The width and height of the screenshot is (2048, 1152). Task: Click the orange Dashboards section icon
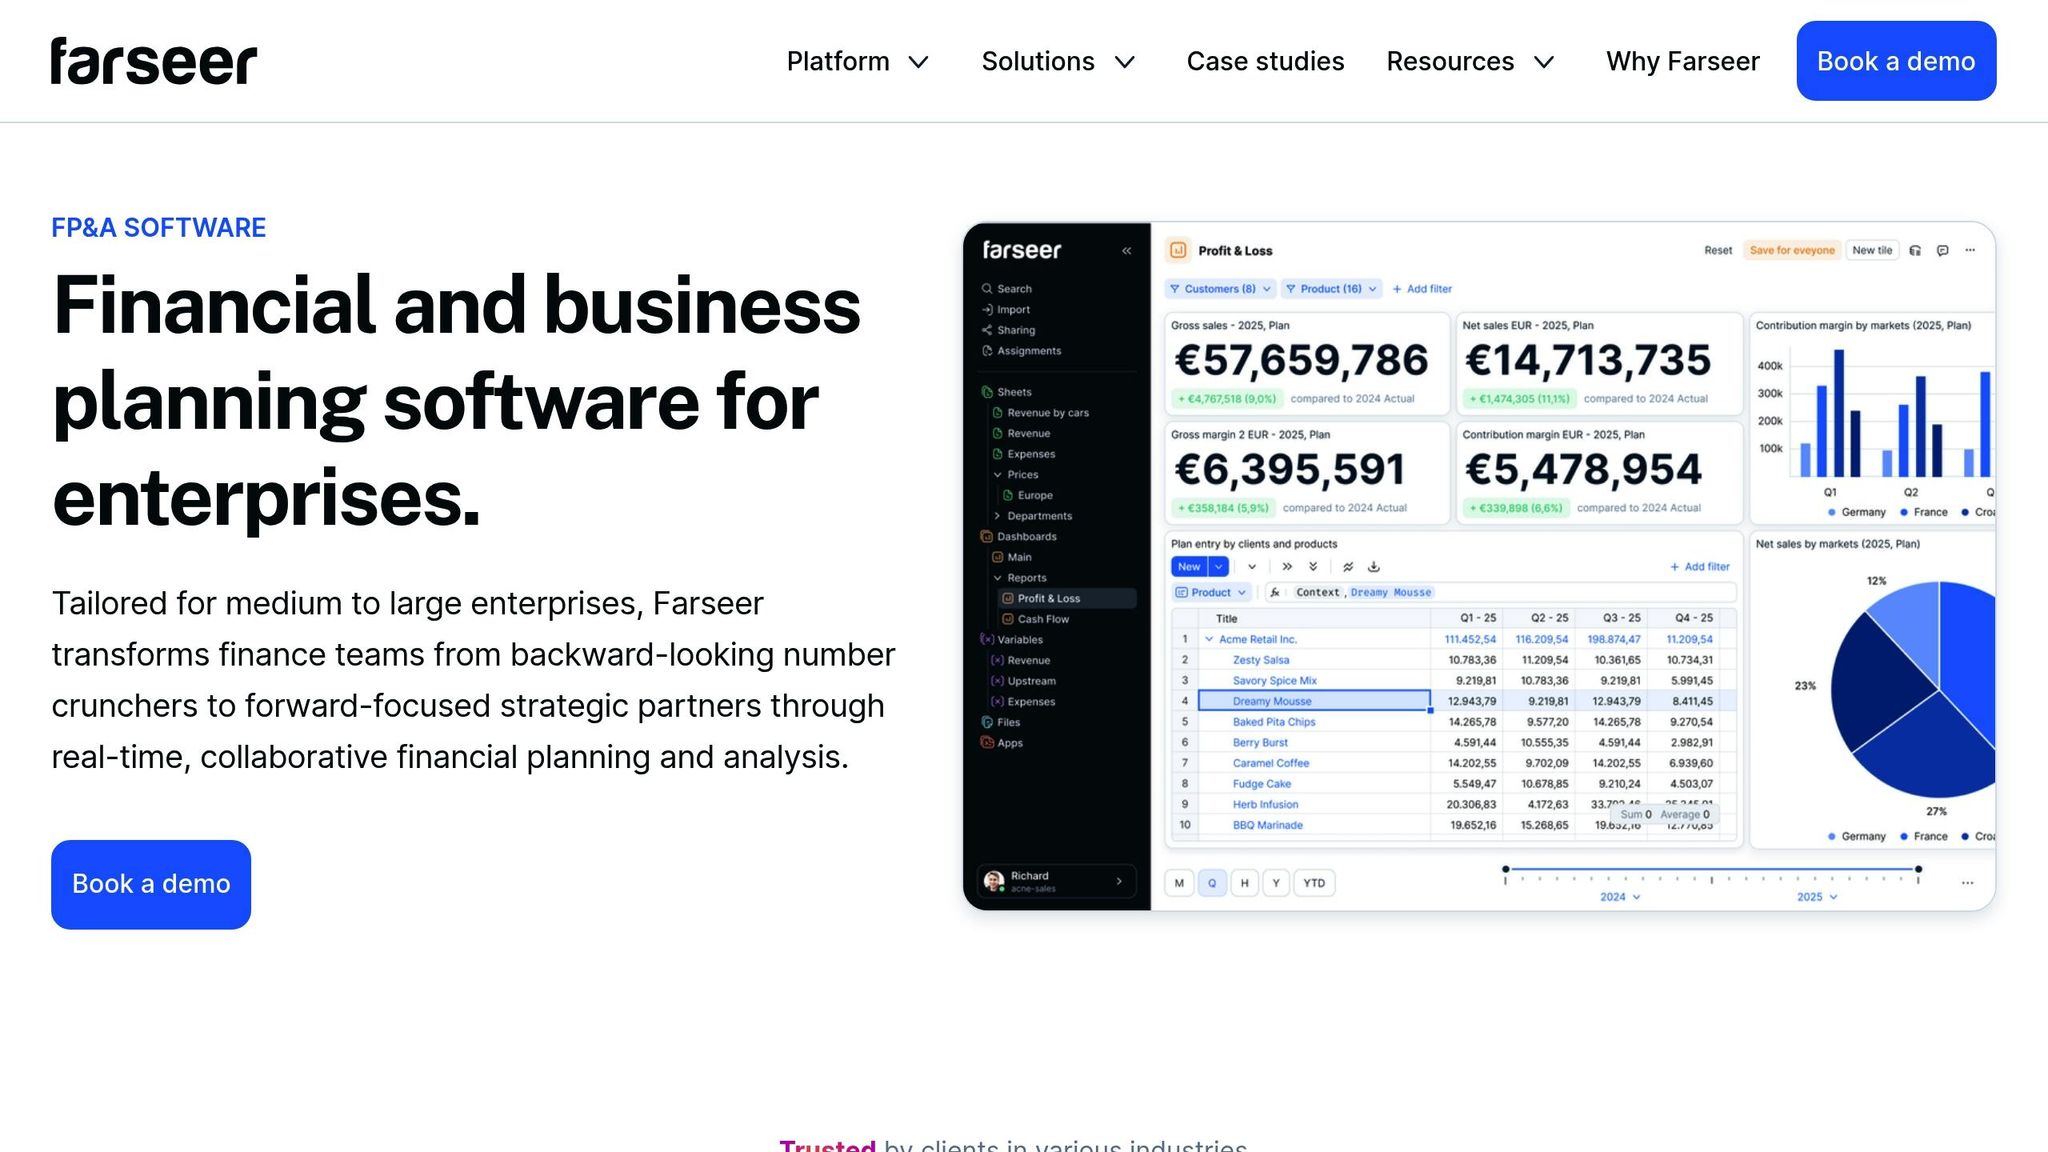click(987, 536)
